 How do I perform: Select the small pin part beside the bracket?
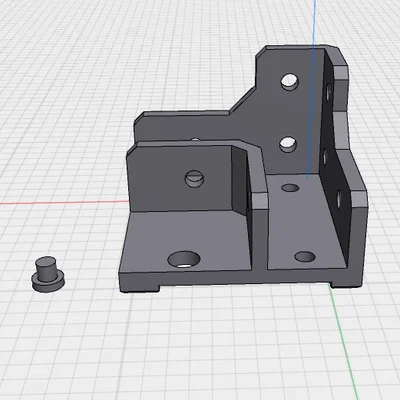tap(48, 274)
